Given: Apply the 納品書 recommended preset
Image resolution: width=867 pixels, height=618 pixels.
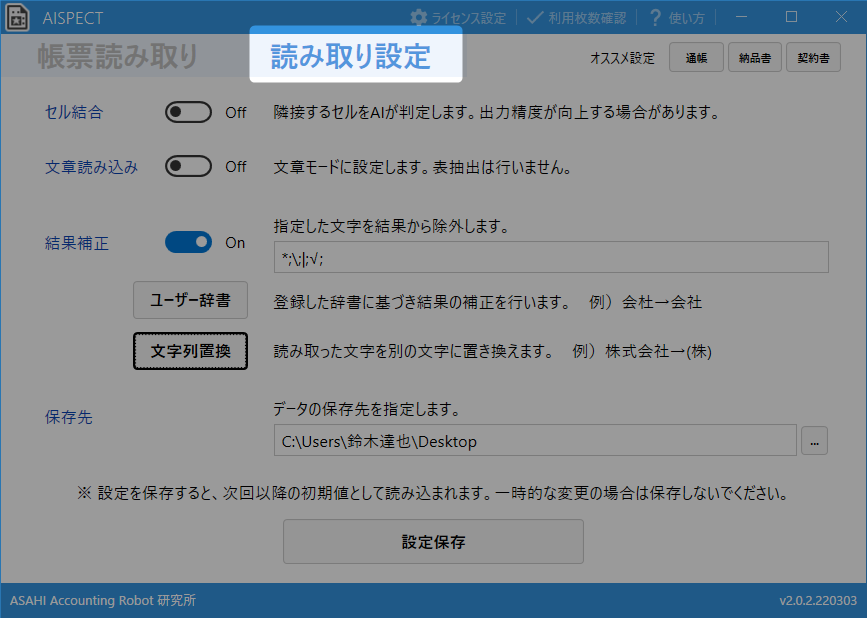Looking at the screenshot, I should coord(755,59).
